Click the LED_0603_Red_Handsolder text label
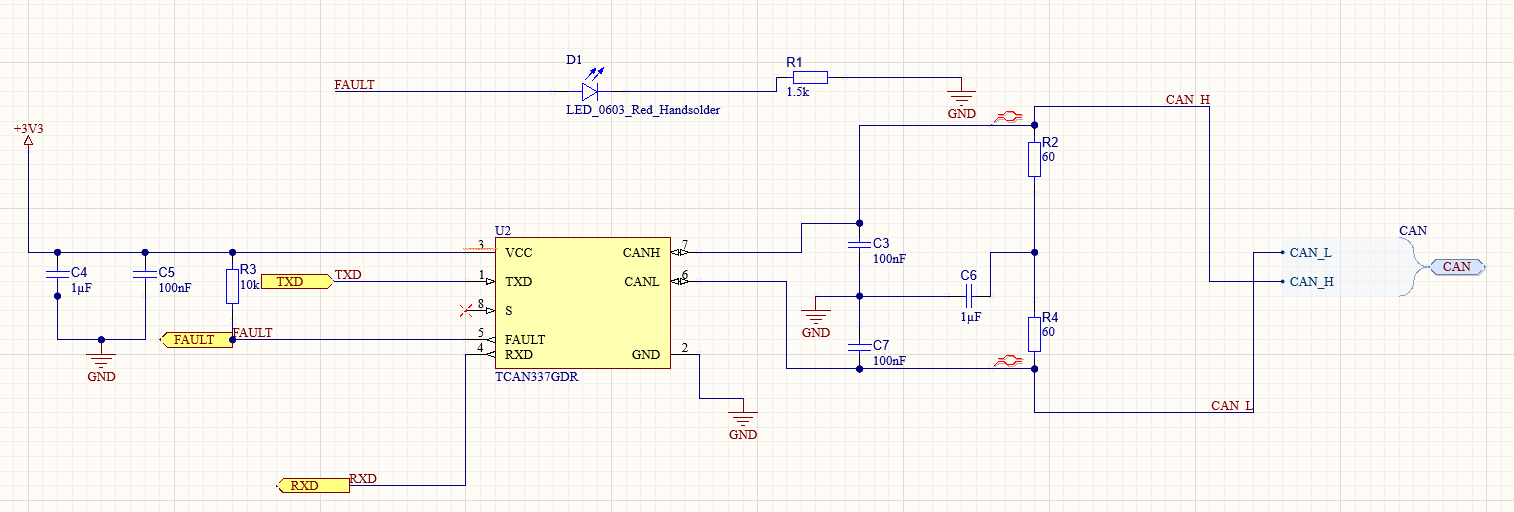 pos(642,110)
